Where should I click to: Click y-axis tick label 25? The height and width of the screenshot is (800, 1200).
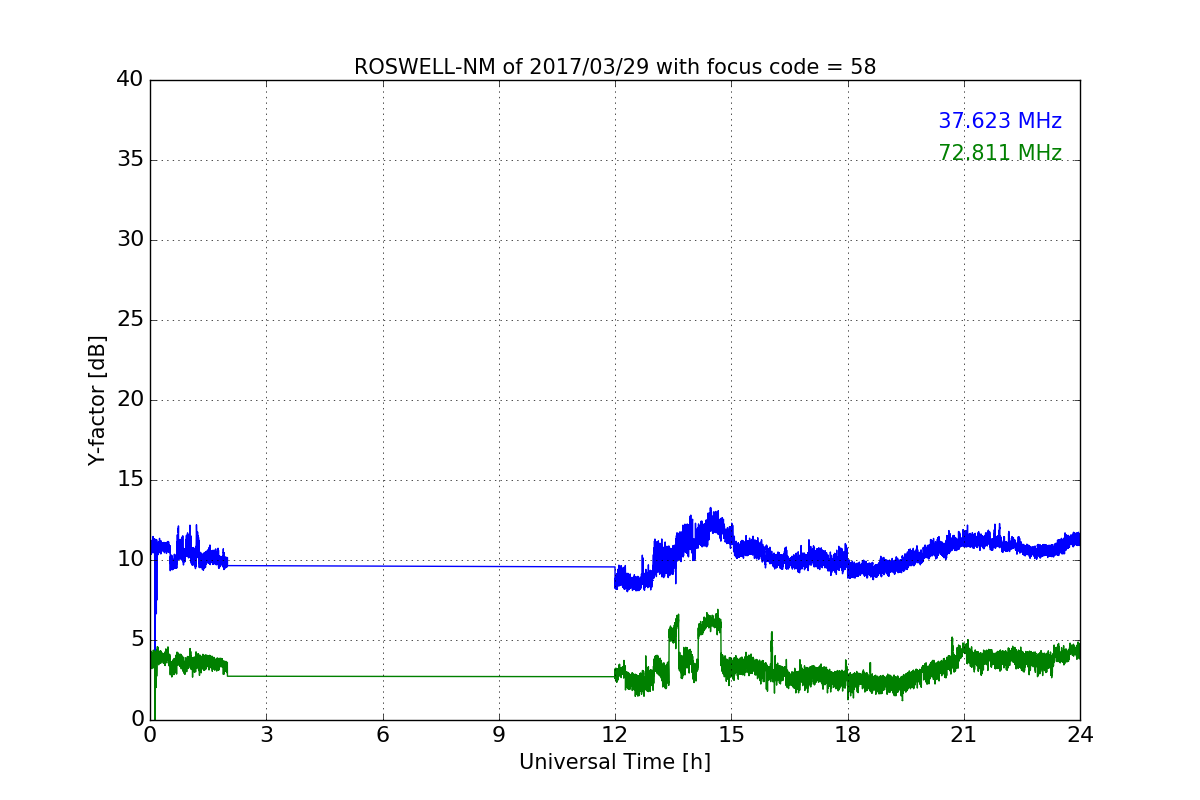tap(130, 320)
